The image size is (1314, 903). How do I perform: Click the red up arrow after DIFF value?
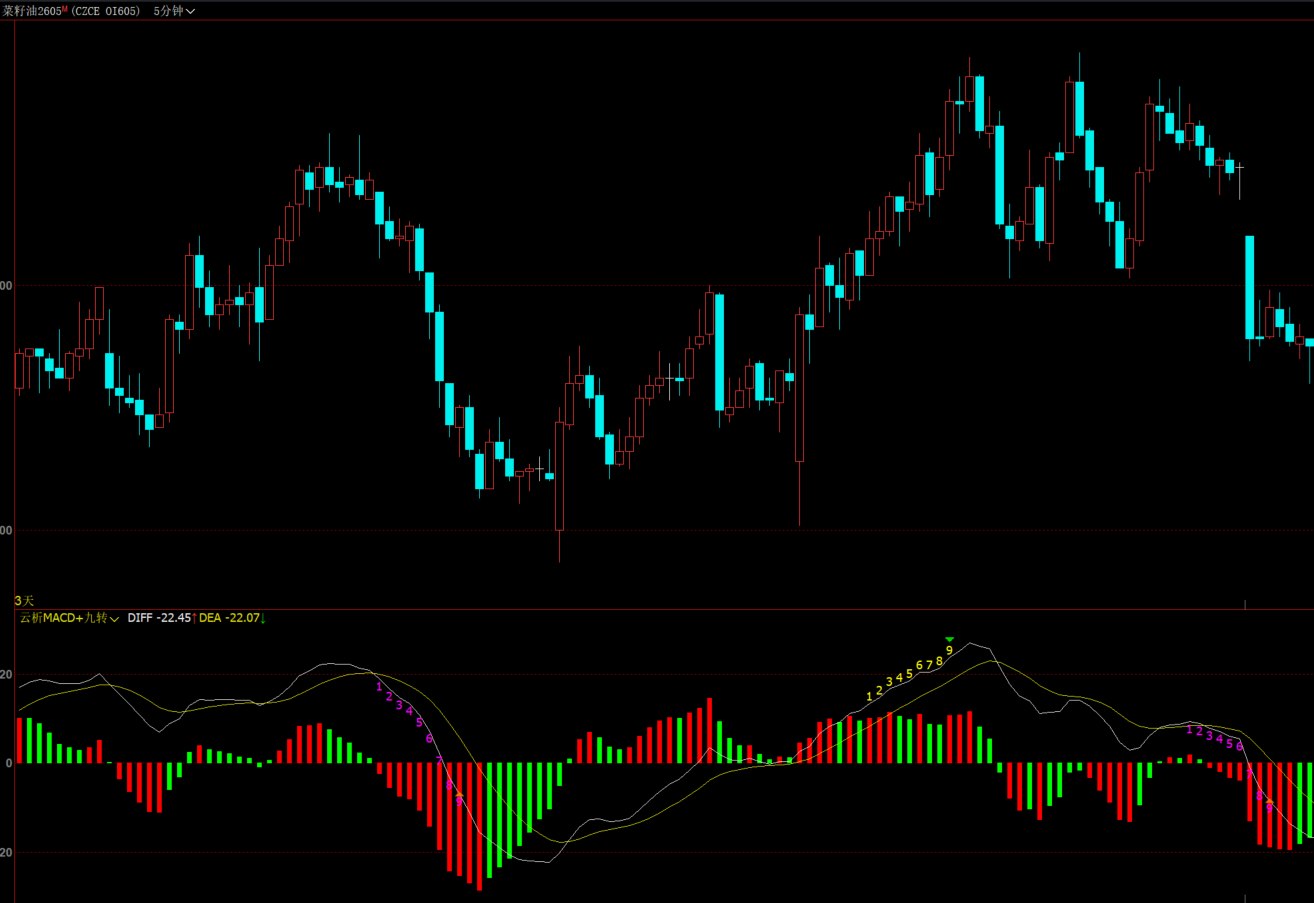point(195,618)
